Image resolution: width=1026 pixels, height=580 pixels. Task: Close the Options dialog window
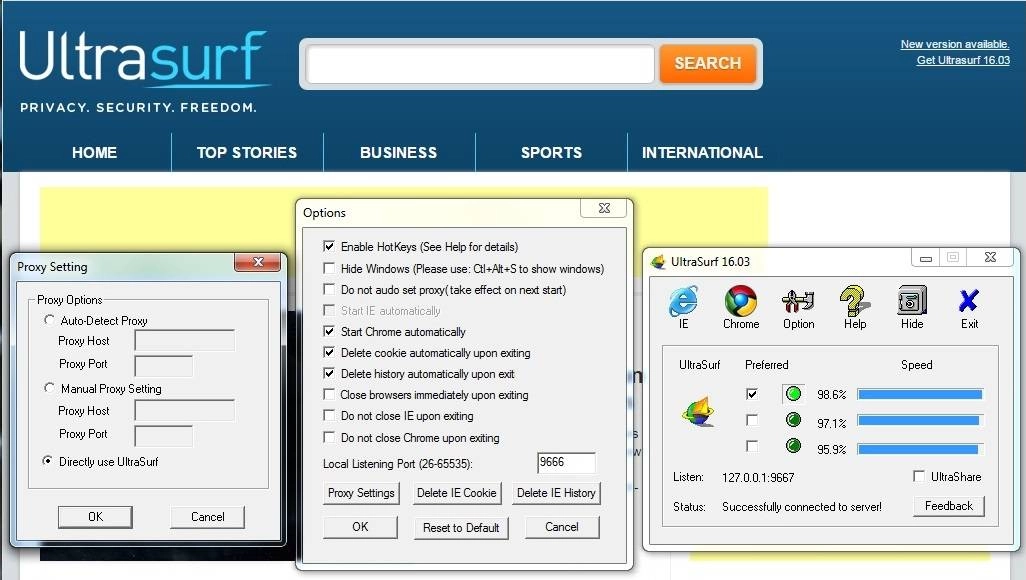(604, 208)
